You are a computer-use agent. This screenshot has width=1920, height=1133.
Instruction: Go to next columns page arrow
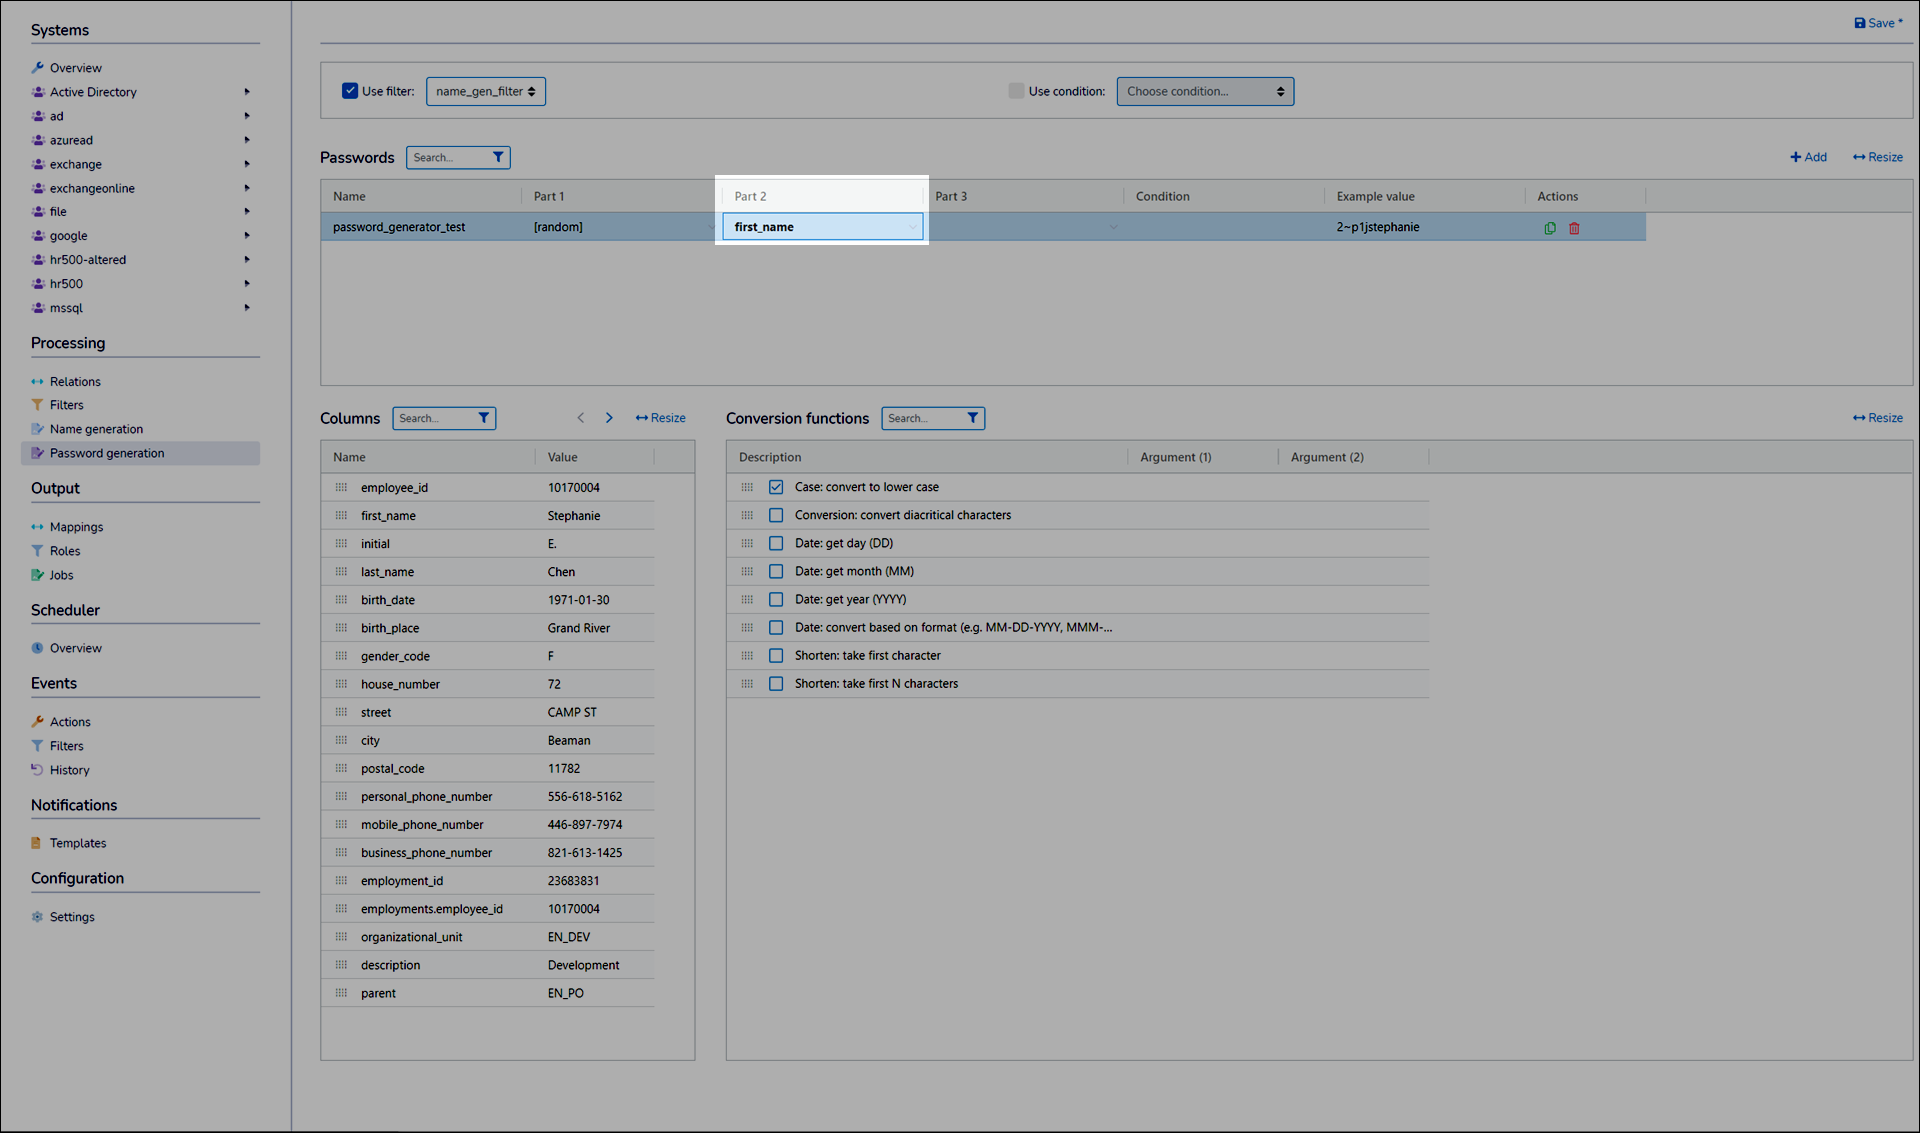click(609, 418)
